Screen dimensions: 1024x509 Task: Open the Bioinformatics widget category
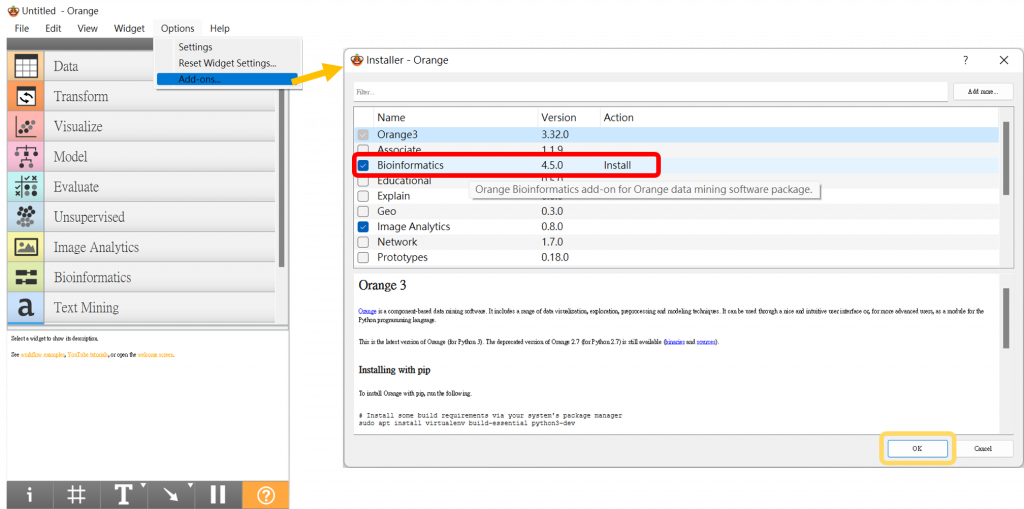tap(141, 277)
